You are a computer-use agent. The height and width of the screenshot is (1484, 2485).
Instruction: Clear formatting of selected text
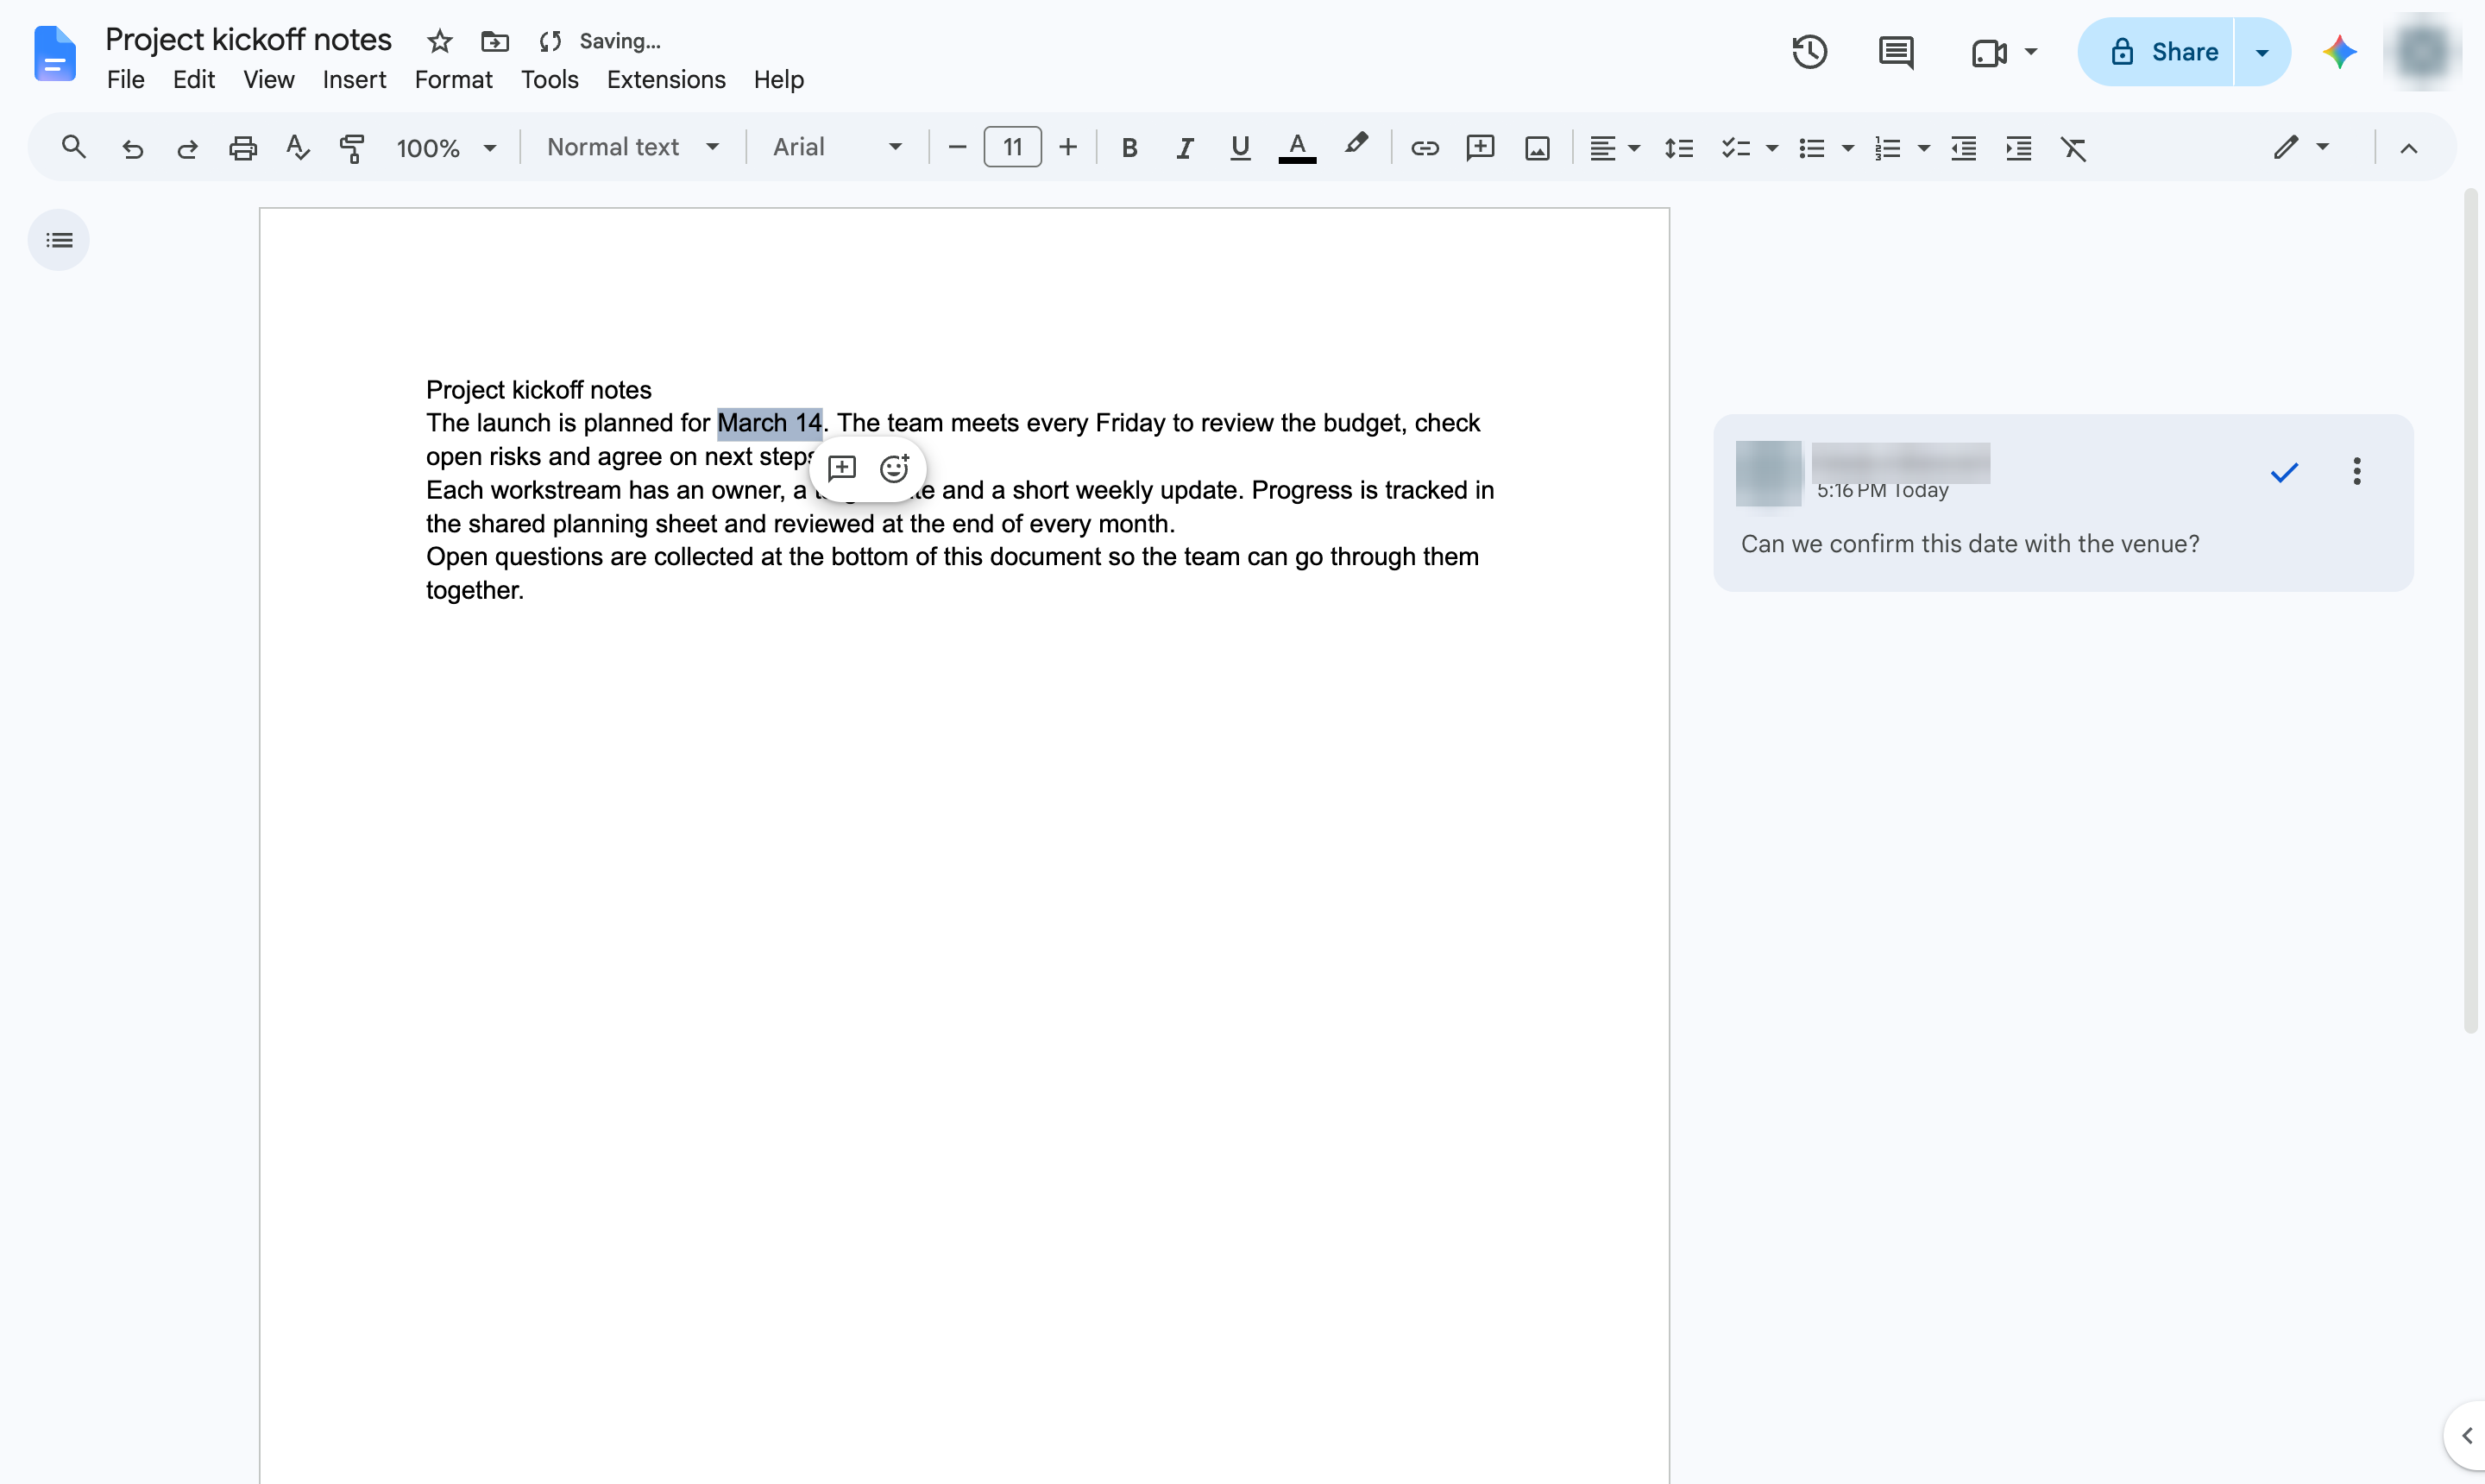[2073, 148]
